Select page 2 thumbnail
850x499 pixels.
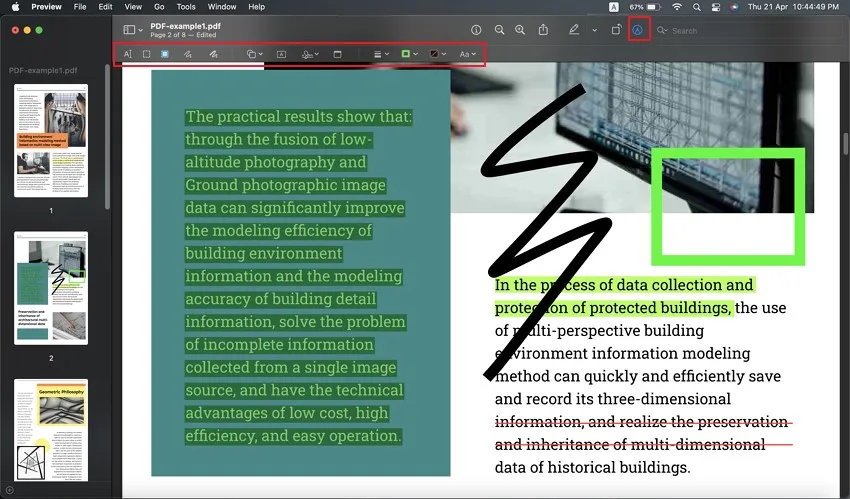51,288
